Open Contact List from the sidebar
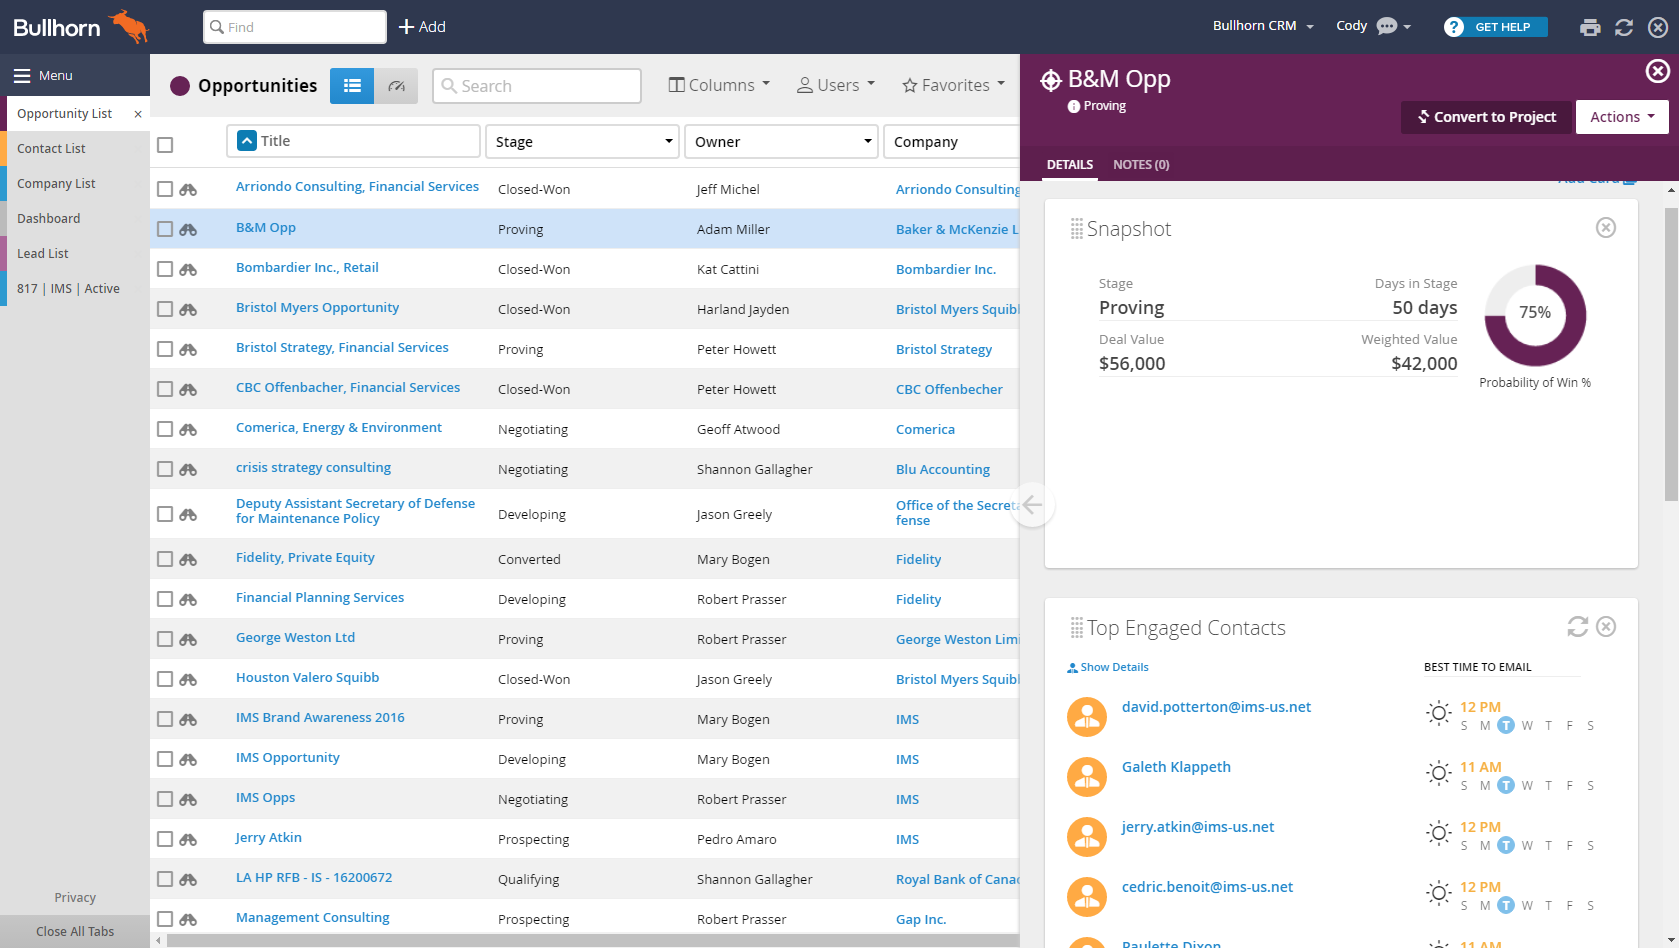This screenshot has height=948, width=1679. [x=51, y=148]
